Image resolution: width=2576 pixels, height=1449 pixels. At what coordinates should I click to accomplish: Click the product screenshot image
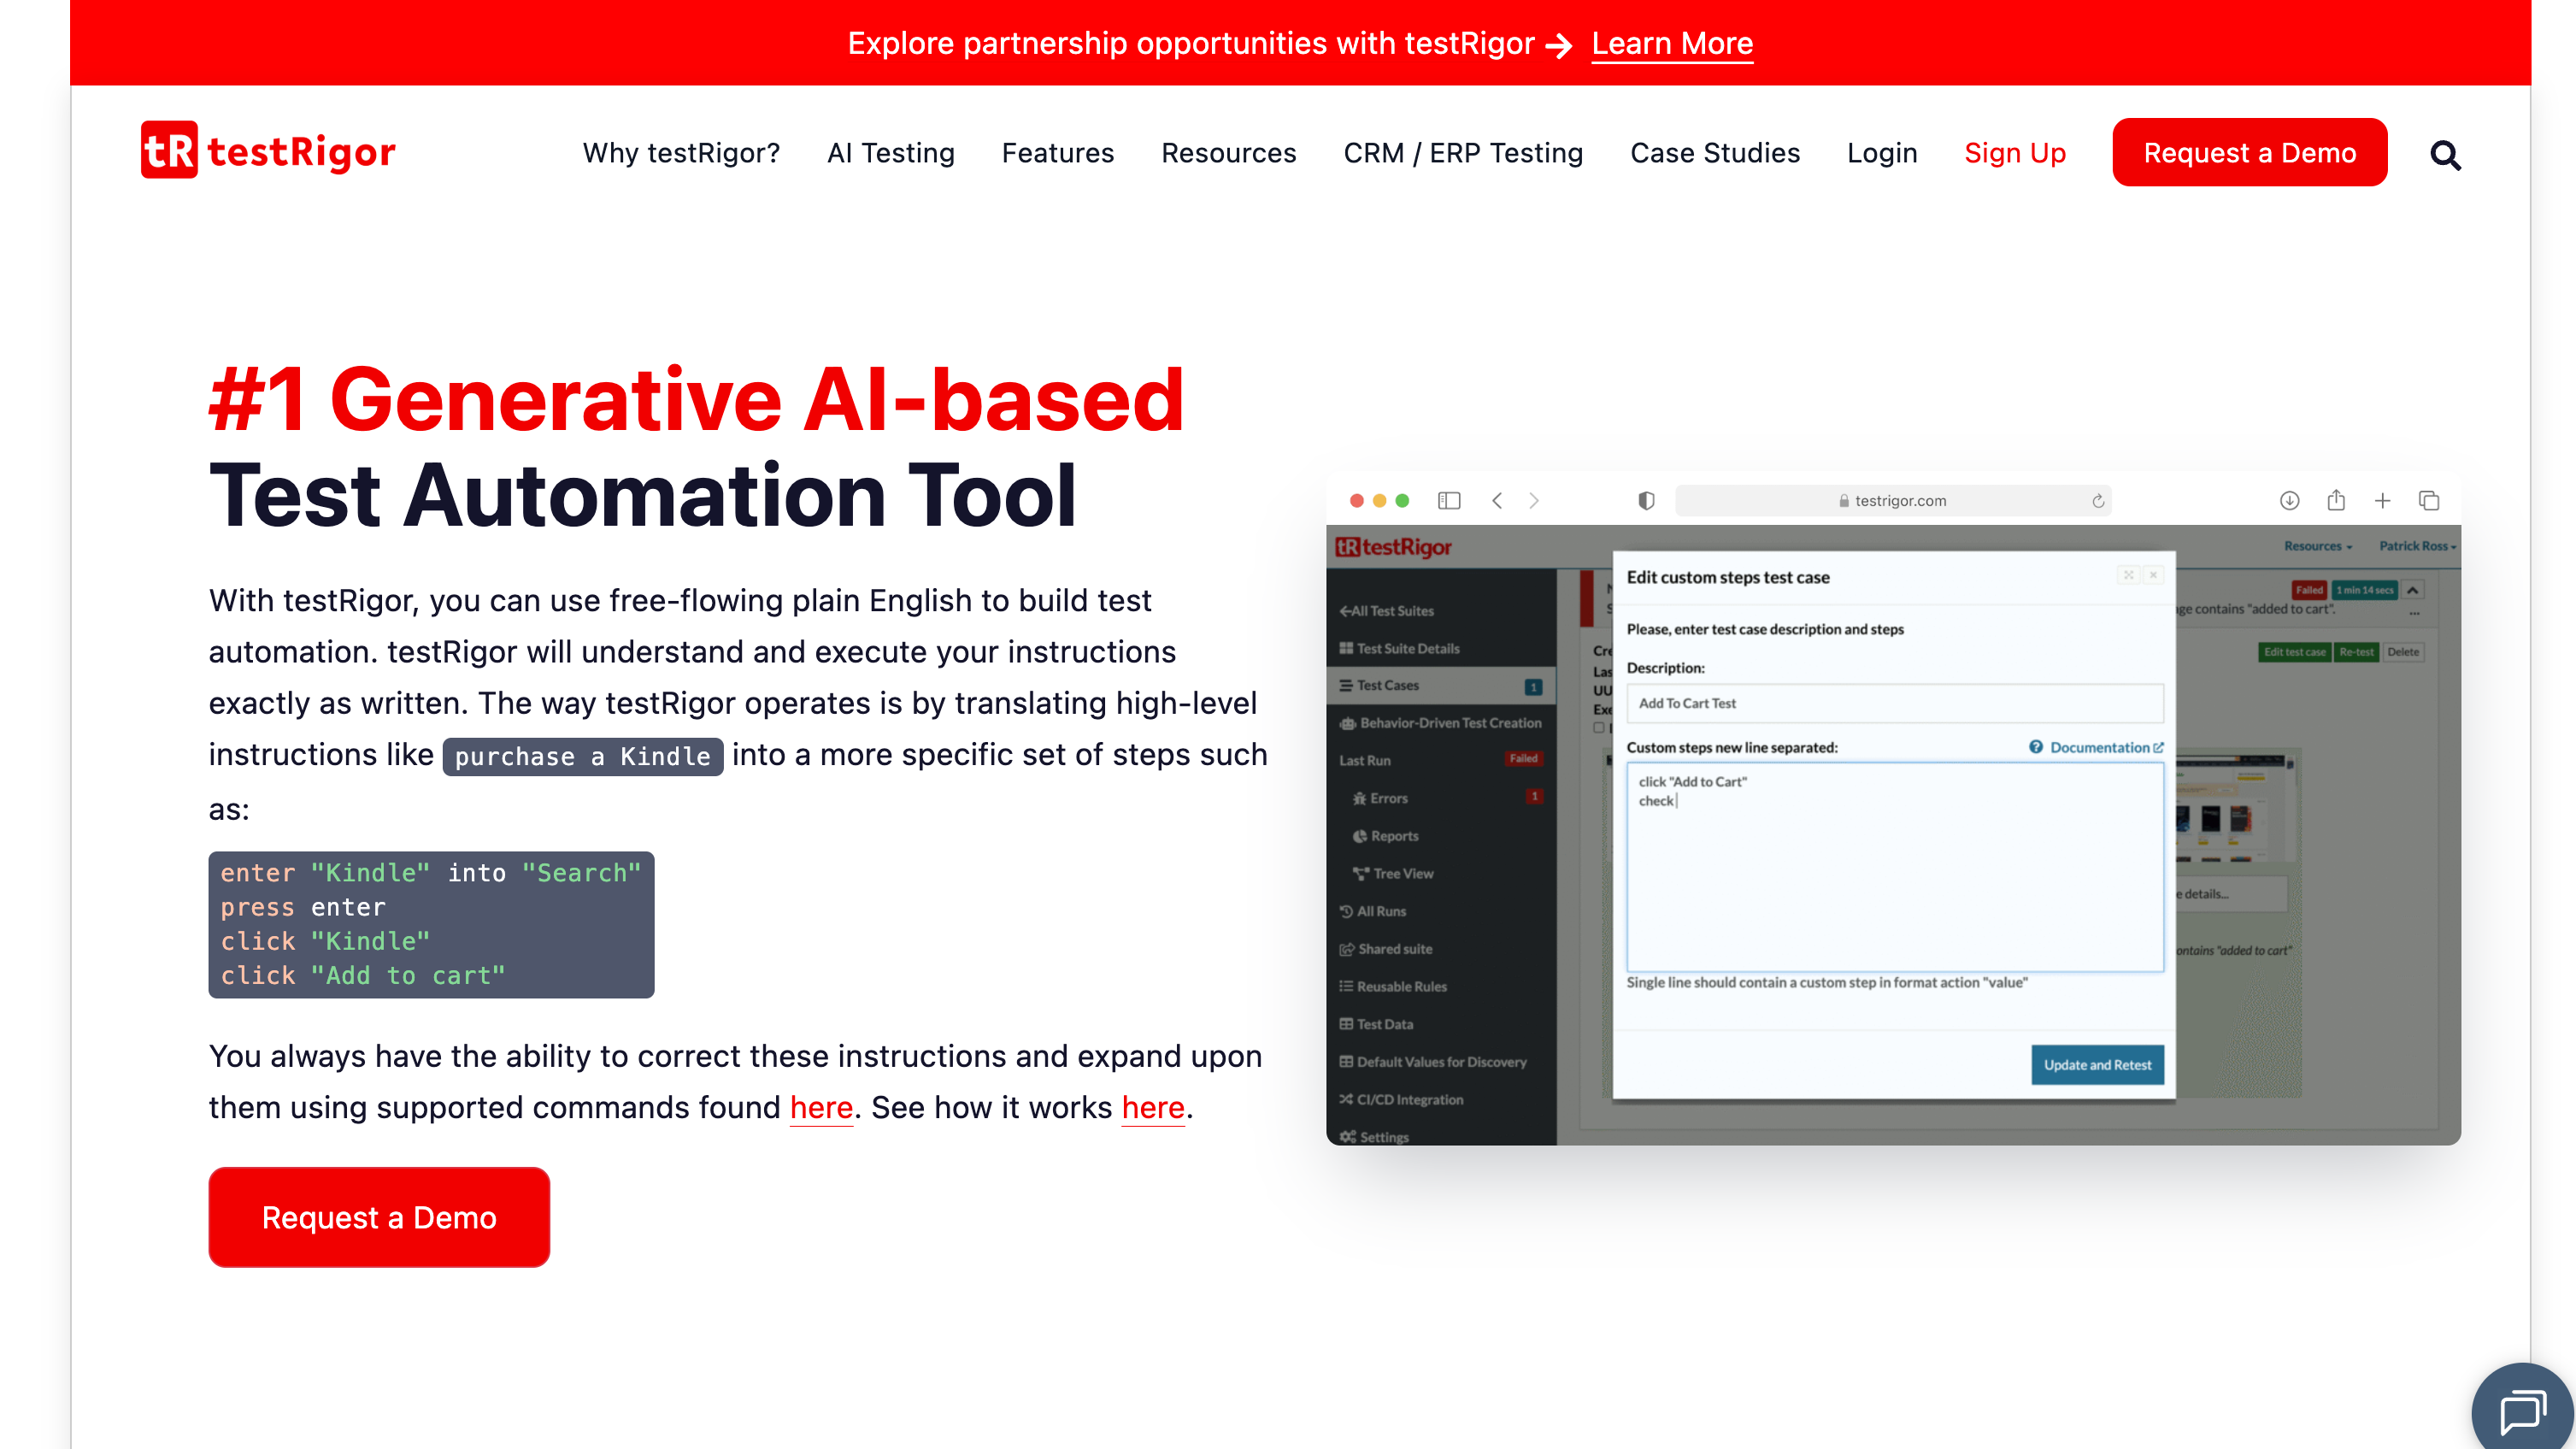pos(1892,808)
